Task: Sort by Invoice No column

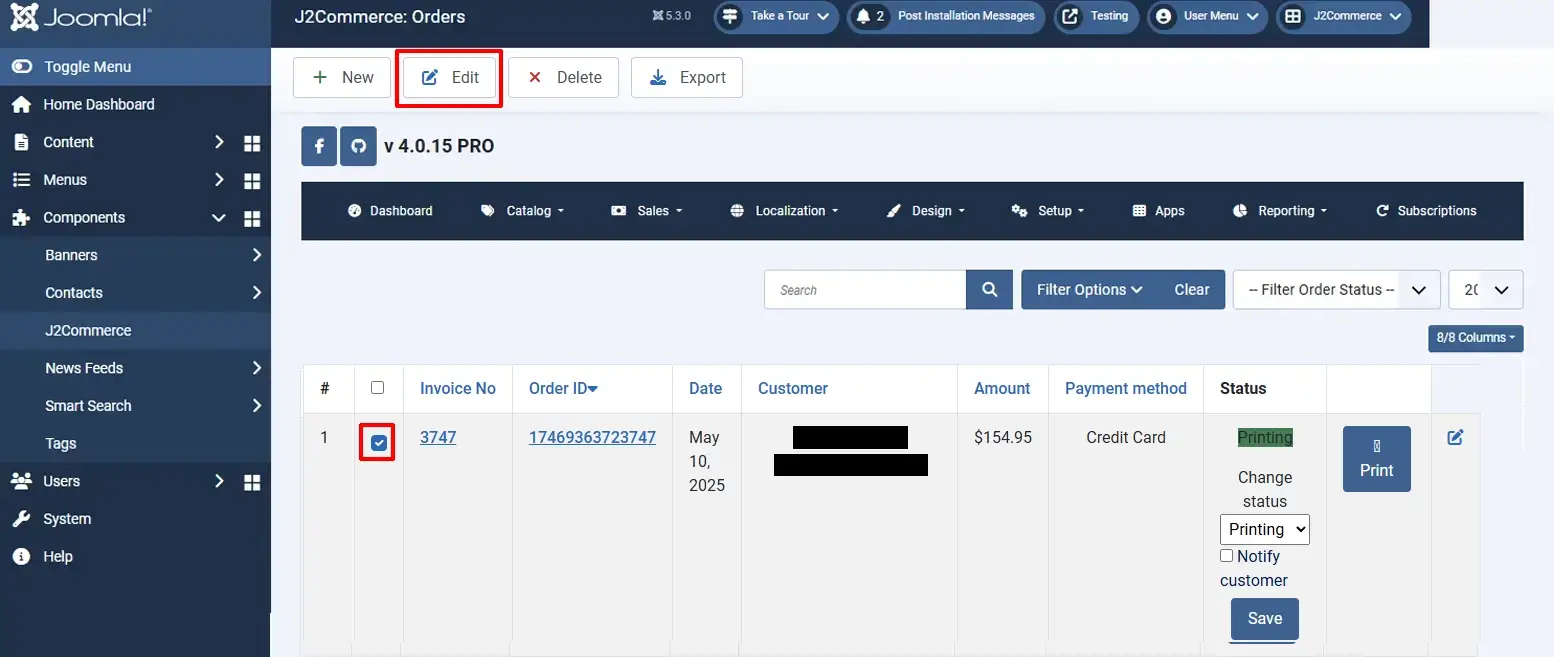Action: tap(458, 388)
